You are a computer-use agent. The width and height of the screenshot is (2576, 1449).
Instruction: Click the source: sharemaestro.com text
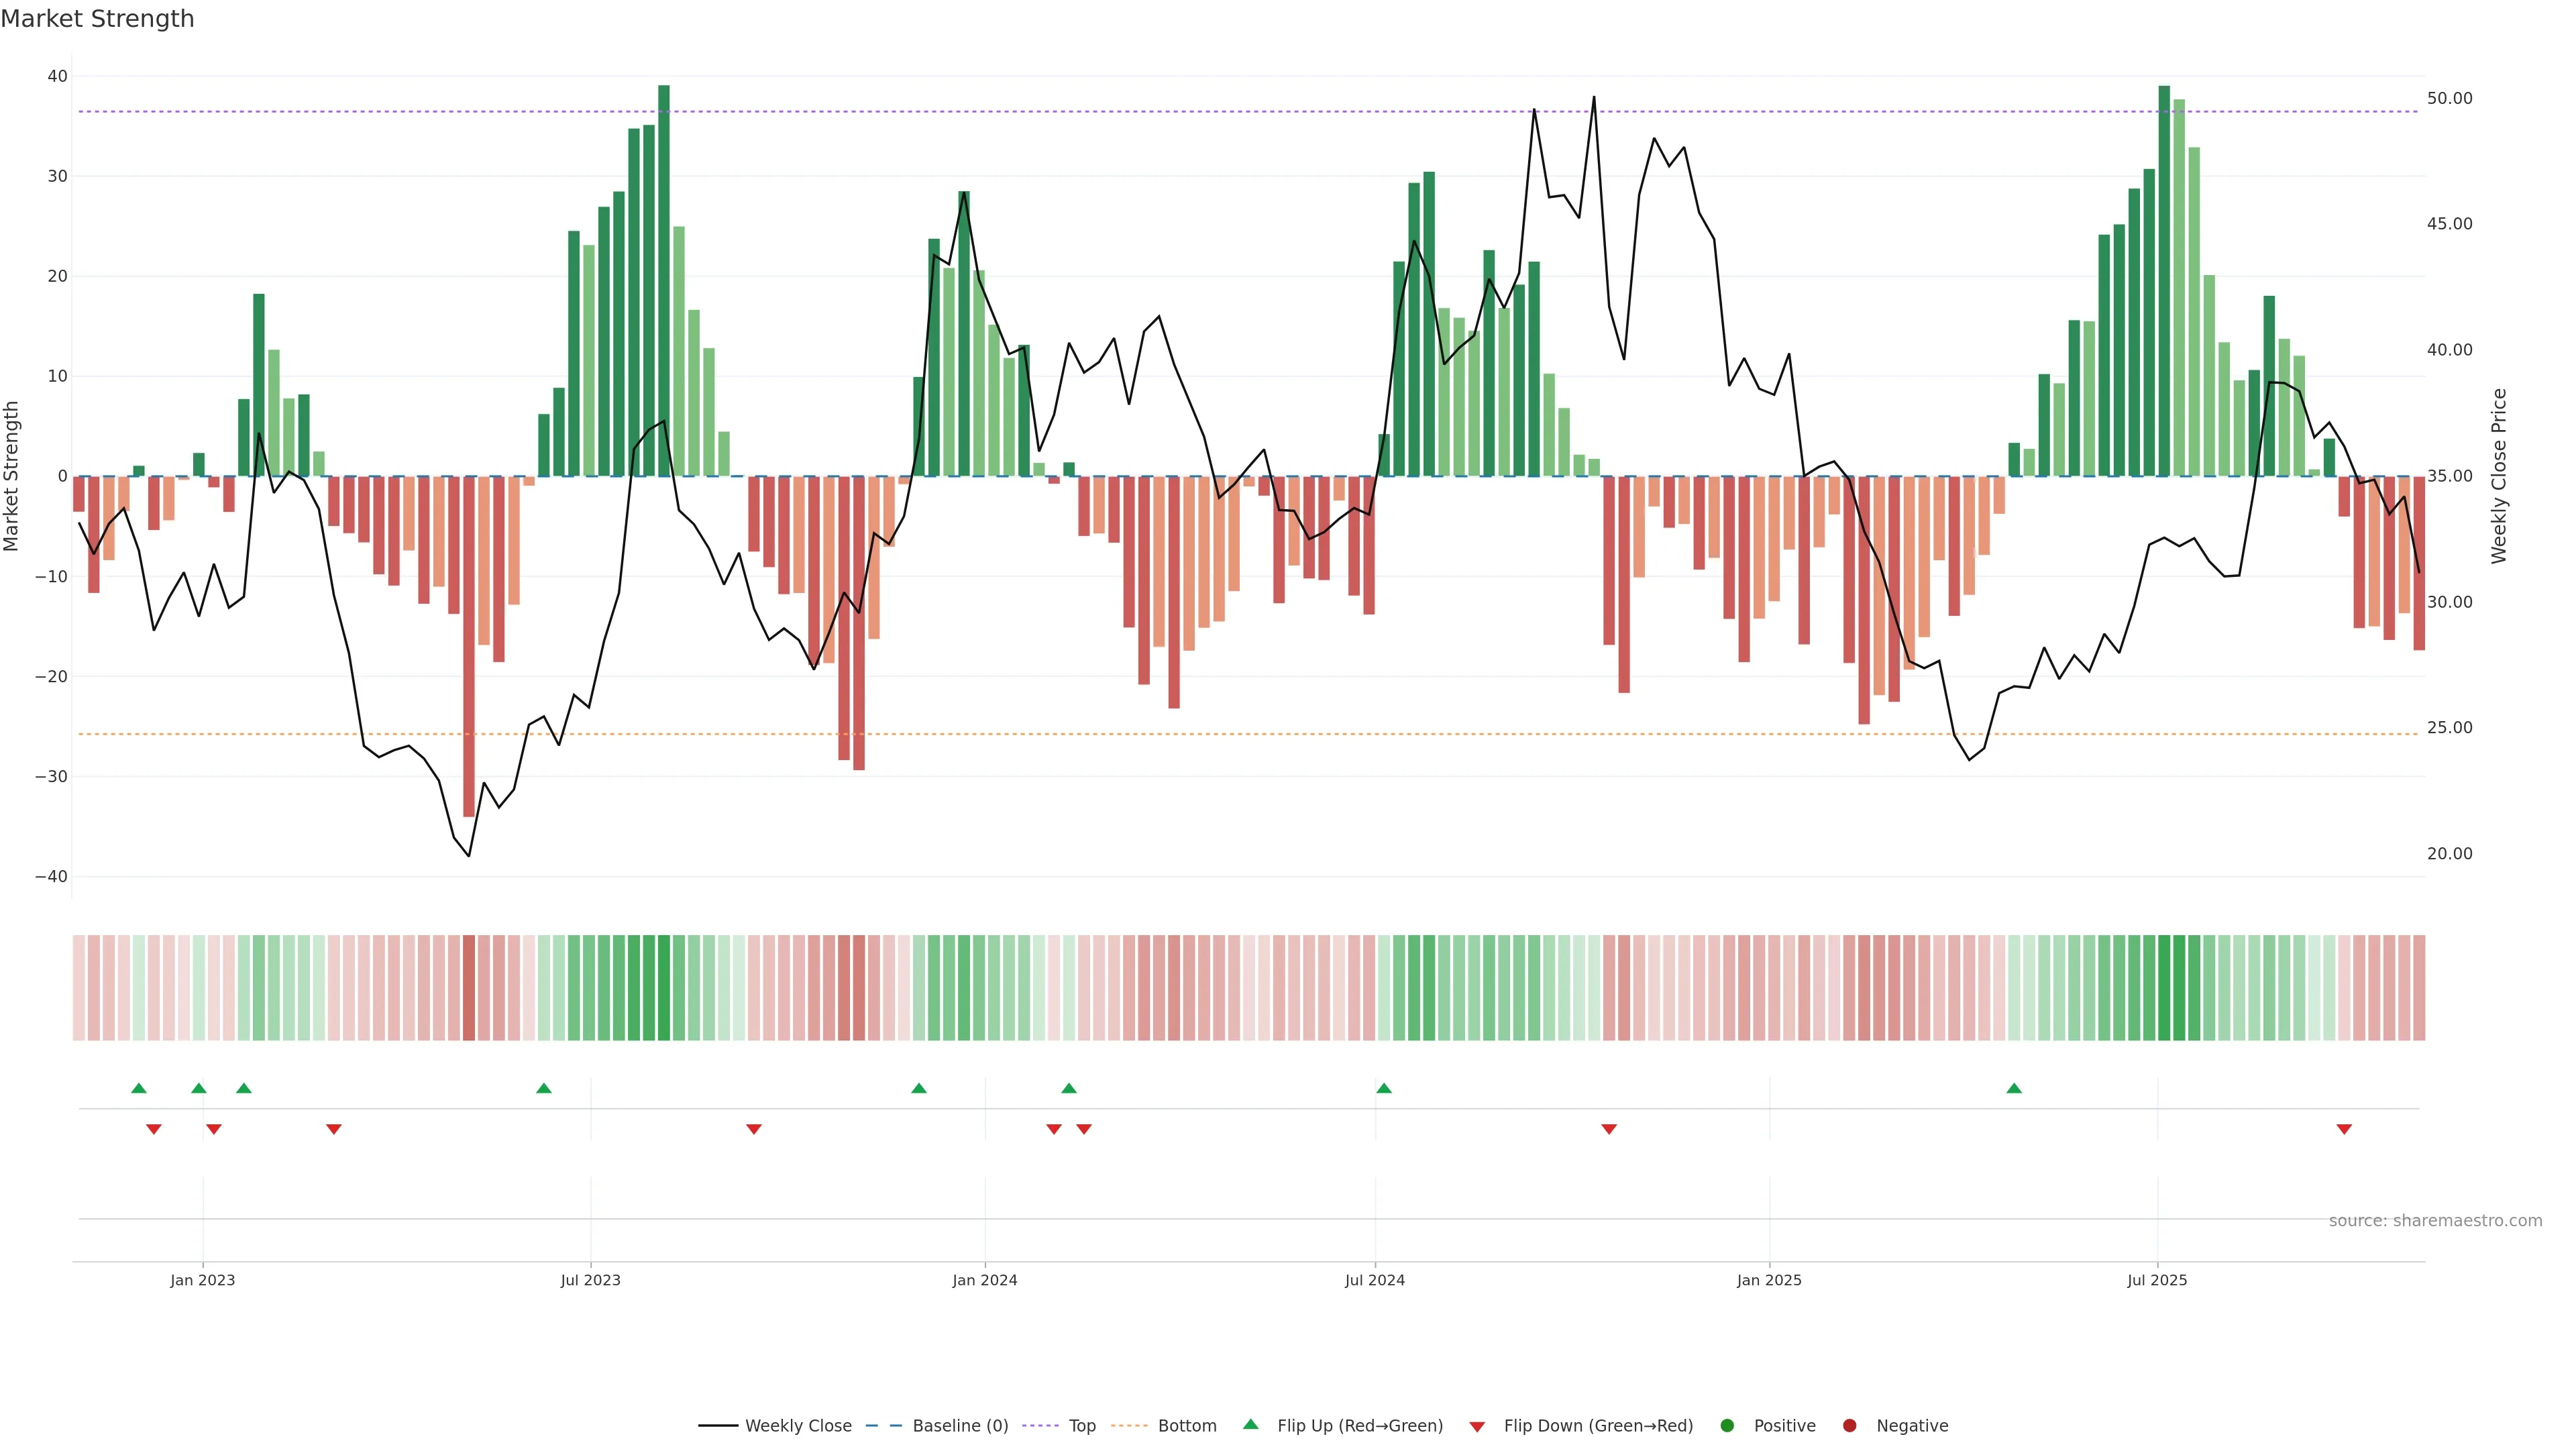tap(2435, 1220)
